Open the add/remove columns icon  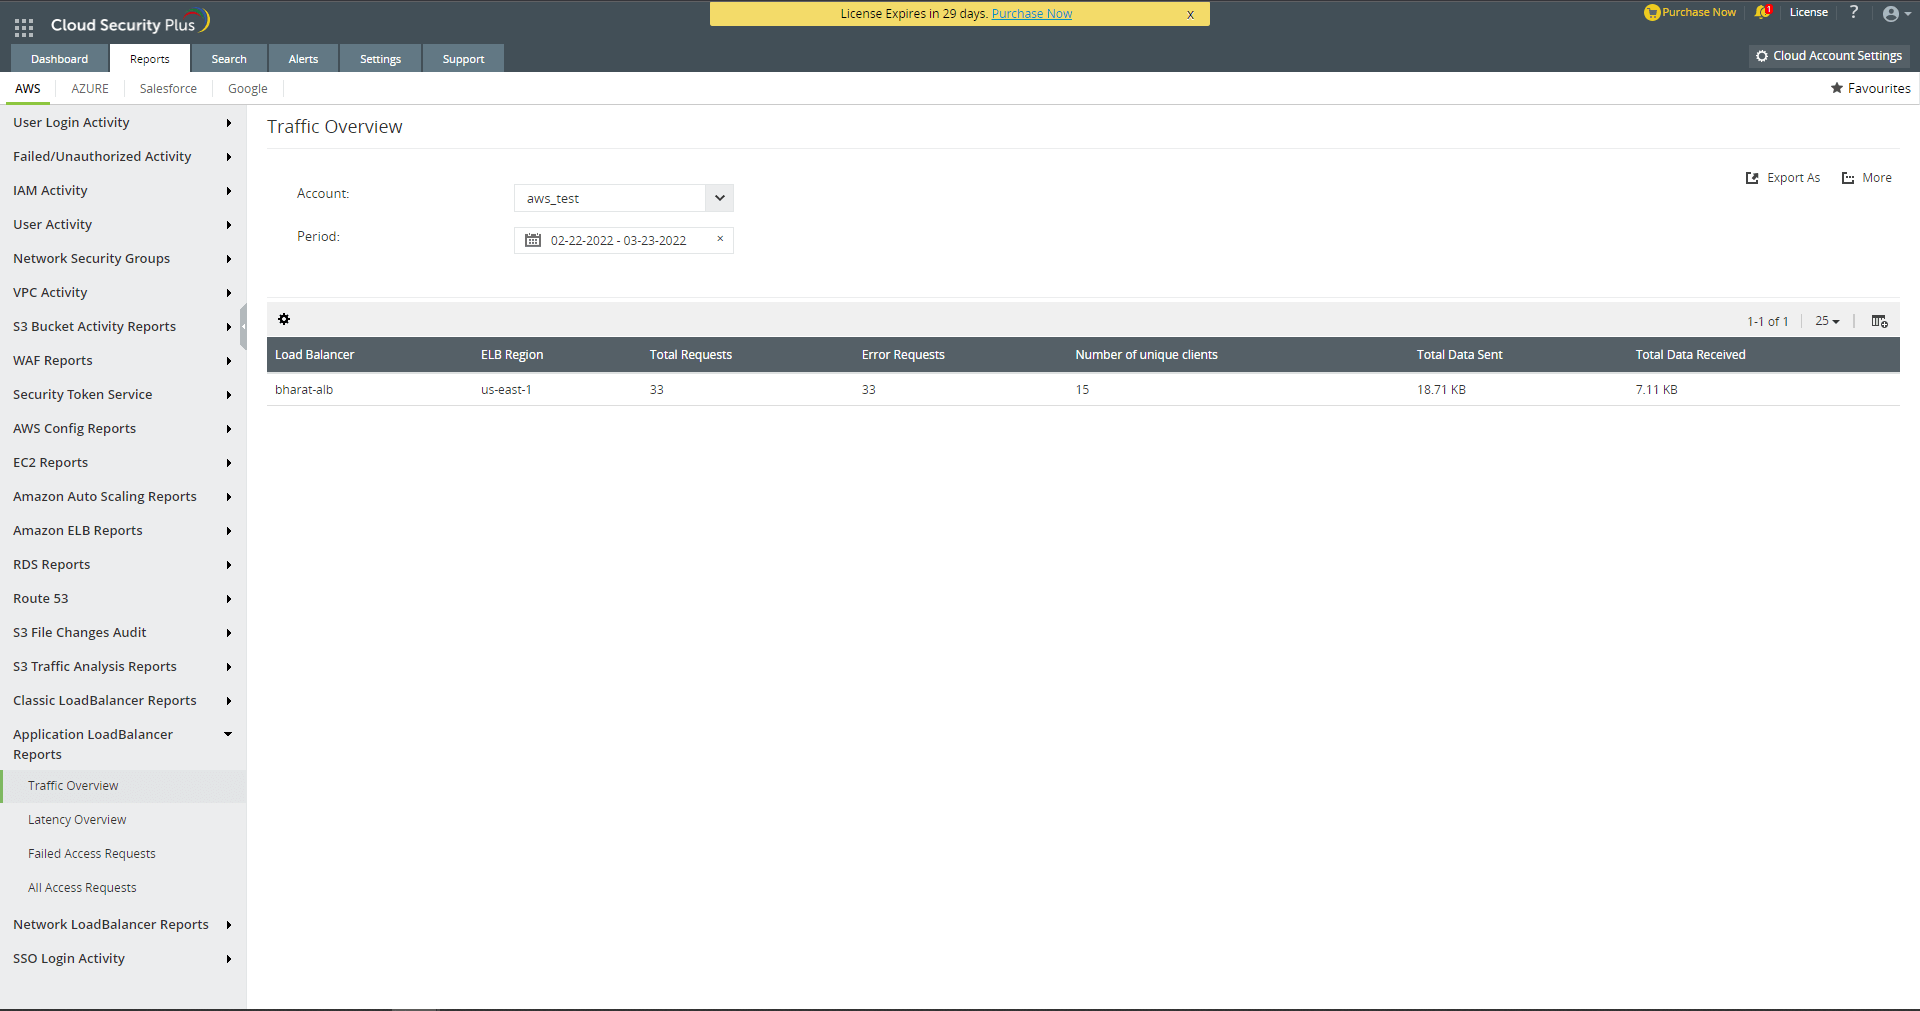[1880, 321]
